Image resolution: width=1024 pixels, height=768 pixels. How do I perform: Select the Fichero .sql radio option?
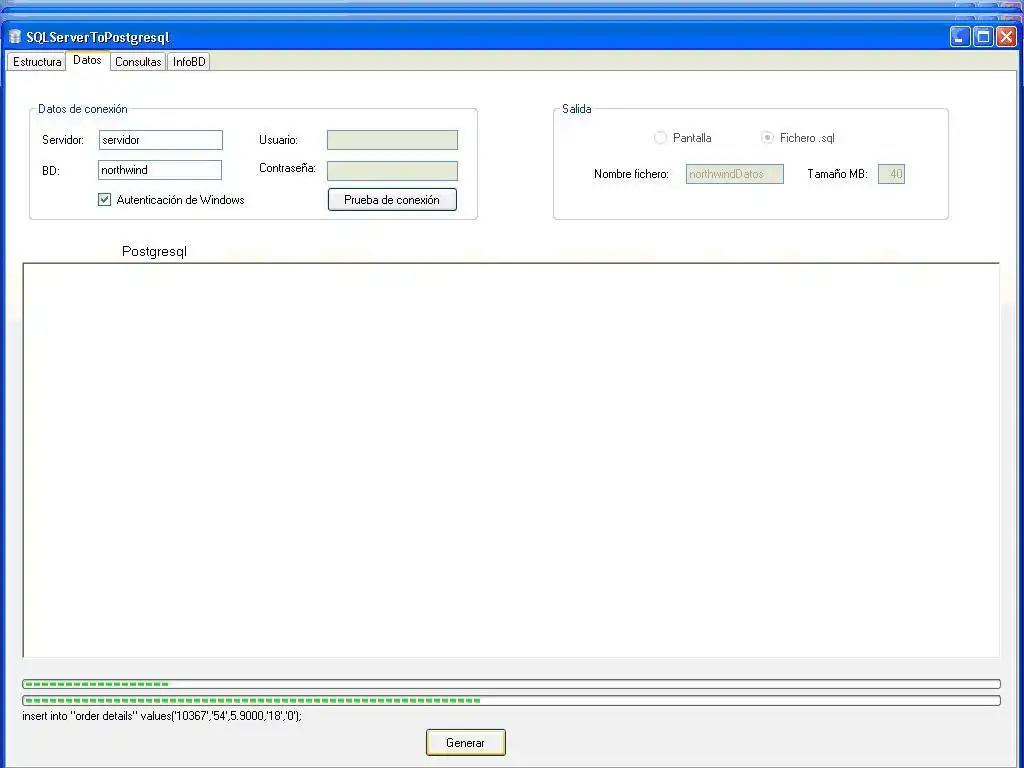coord(767,138)
